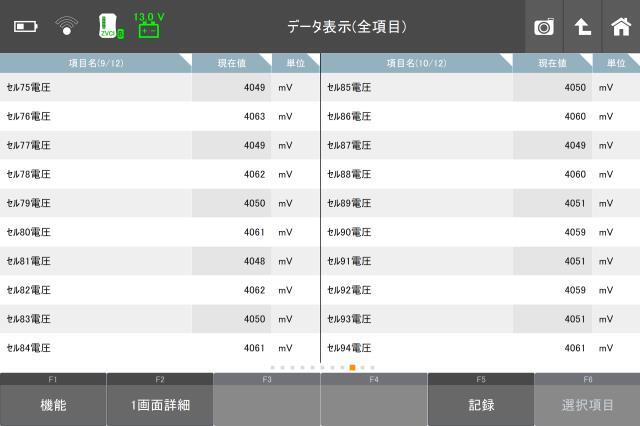Image resolution: width=640 pixels, height=426 pixels.
Task: Tap the camera screenshot icon
Action: 544,27
